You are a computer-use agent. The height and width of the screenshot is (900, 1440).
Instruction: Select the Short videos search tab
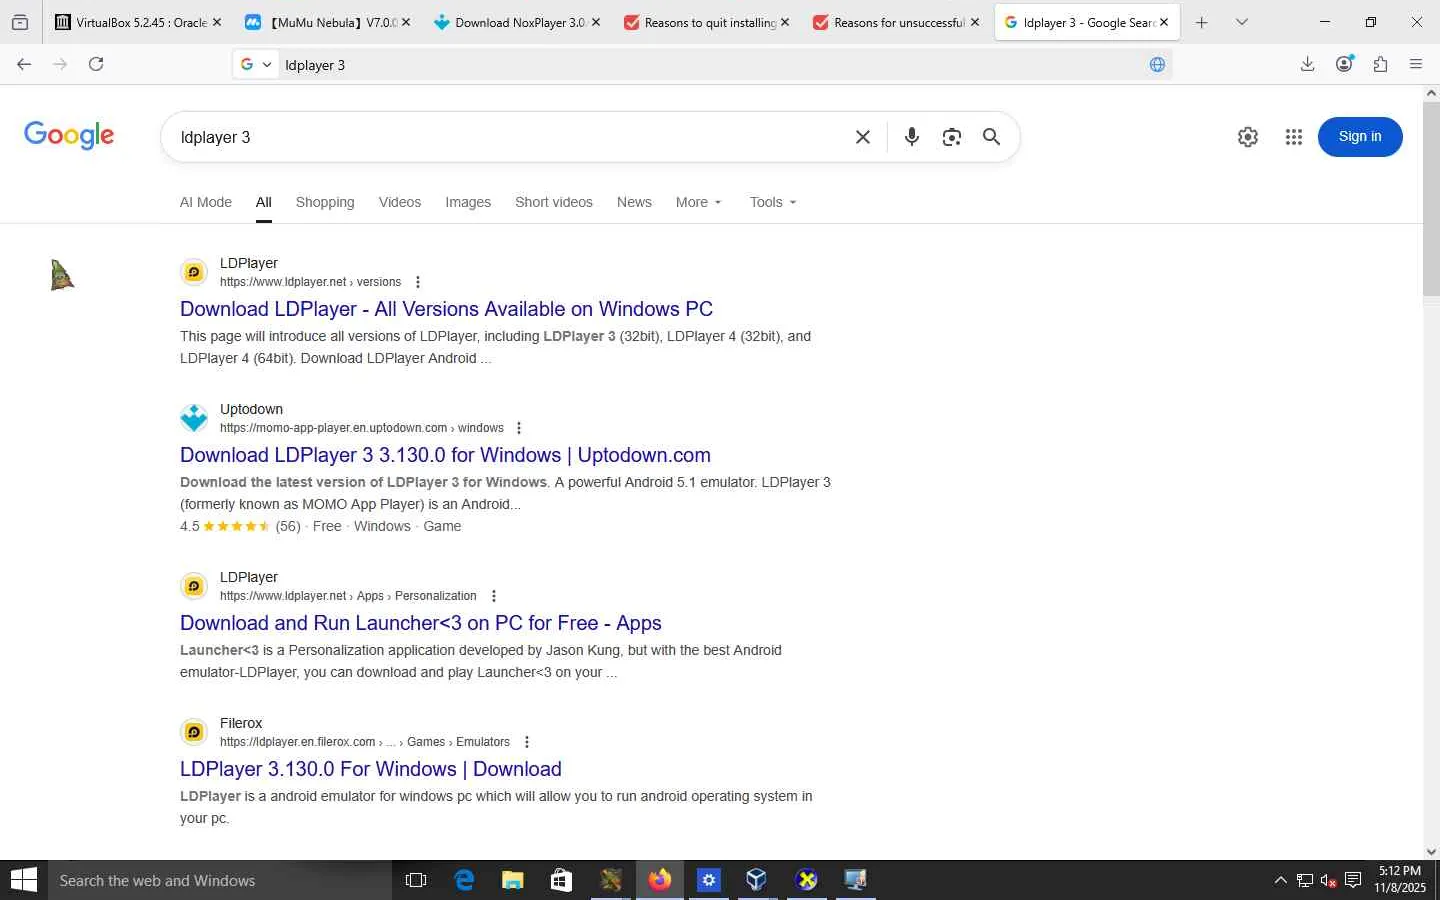tap(554, 202)
